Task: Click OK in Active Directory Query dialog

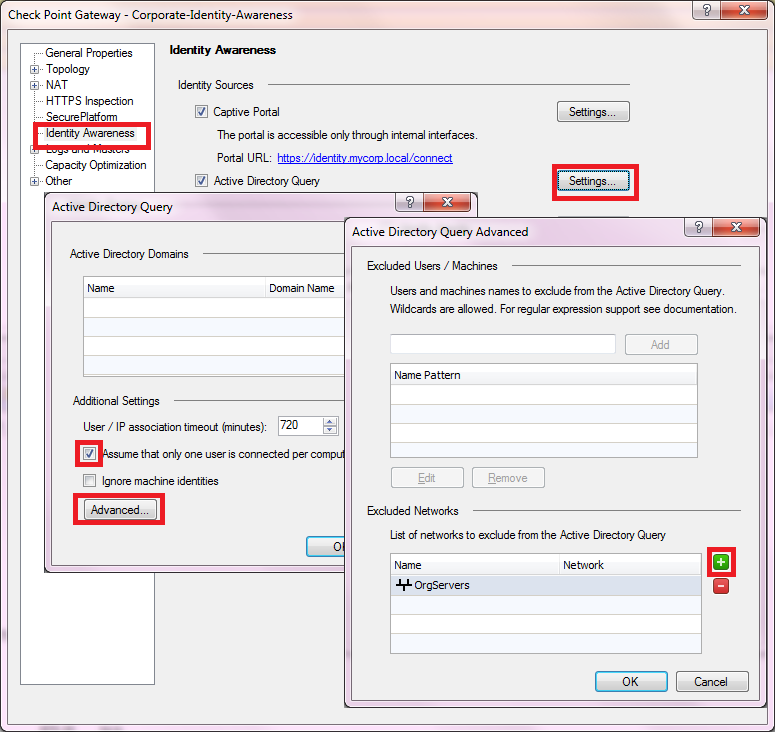Action: point(326,547)
